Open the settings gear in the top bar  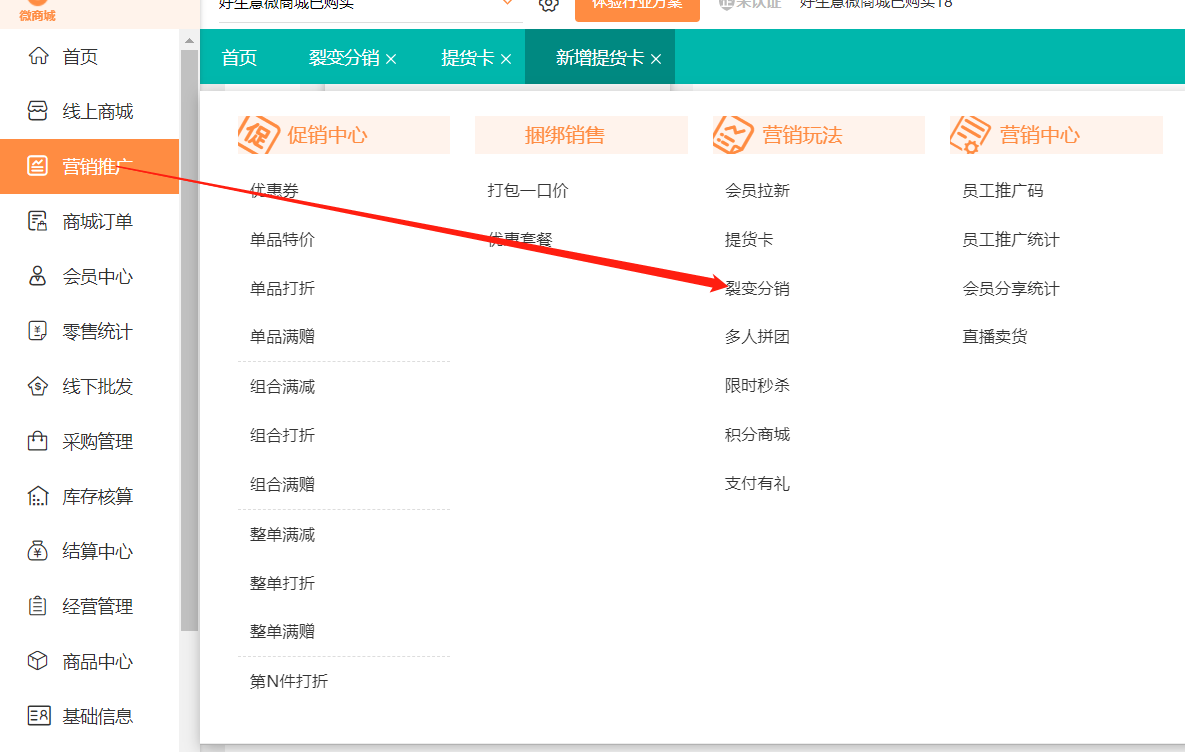pyautogui.click(x=548, y=5)
